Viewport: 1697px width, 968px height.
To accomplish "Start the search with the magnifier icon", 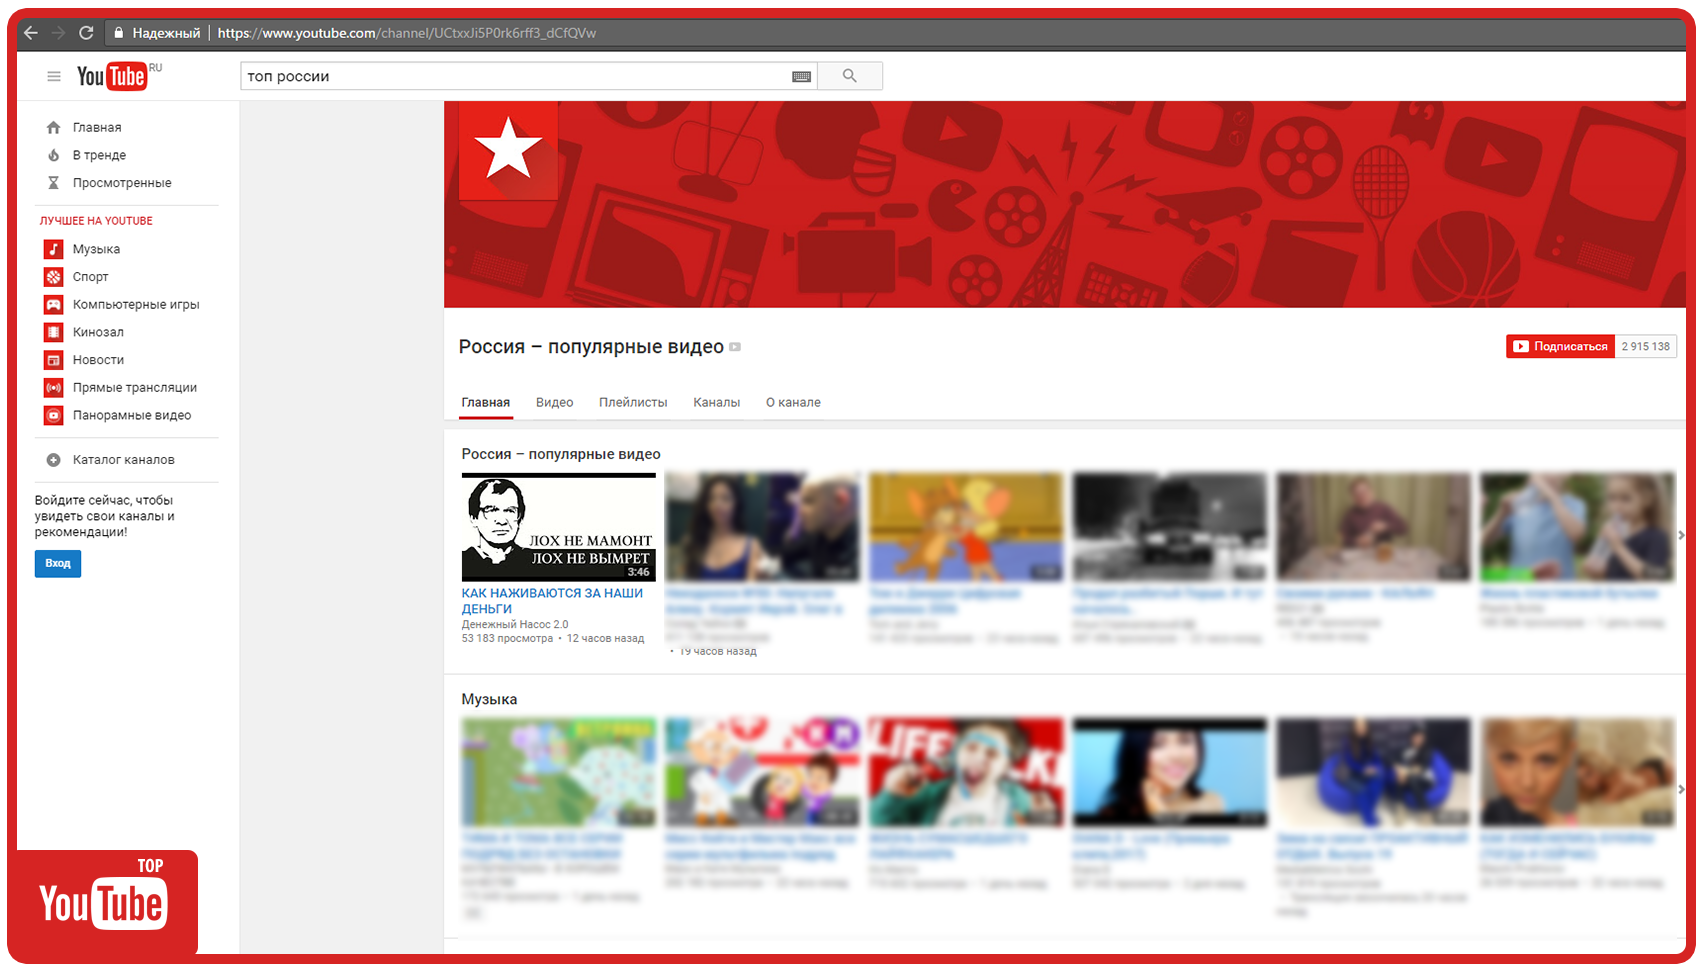I will tap(849, 75).
